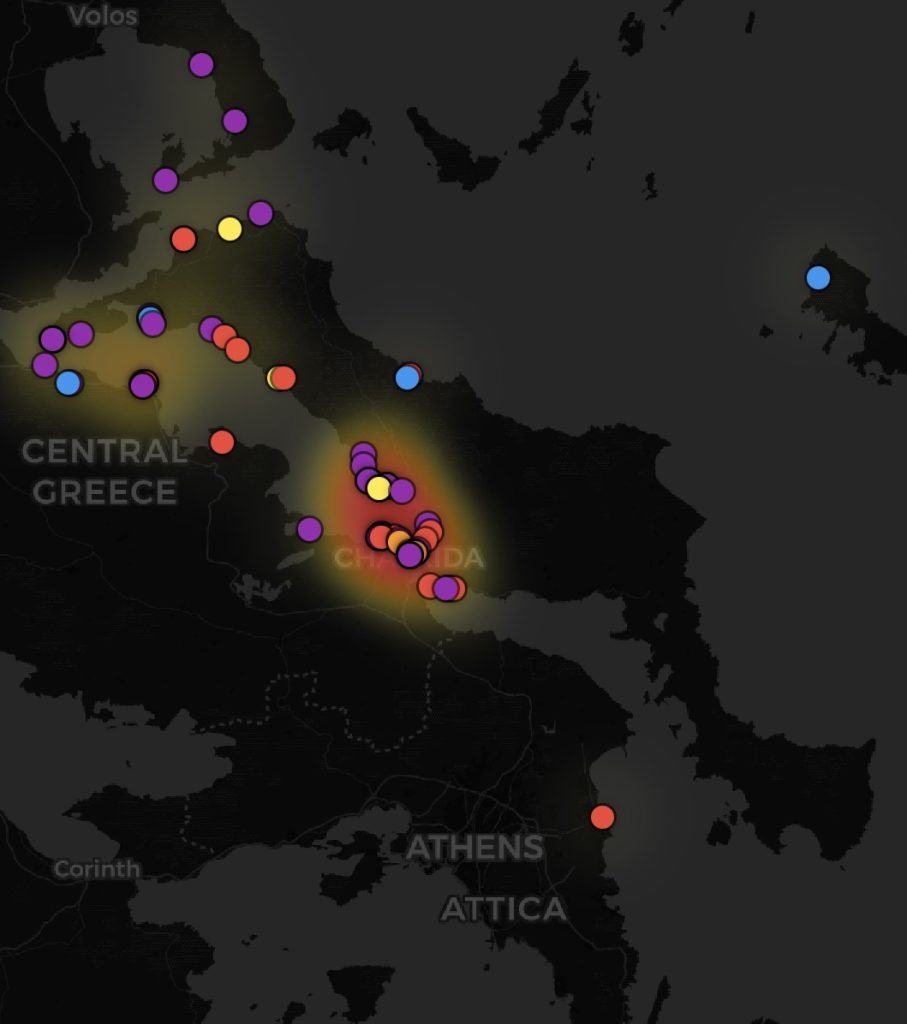Select the red marker overlapping a yellow one
Image resolution: width=907 pixels, height=1024 pixels.
tap(283, 377)
